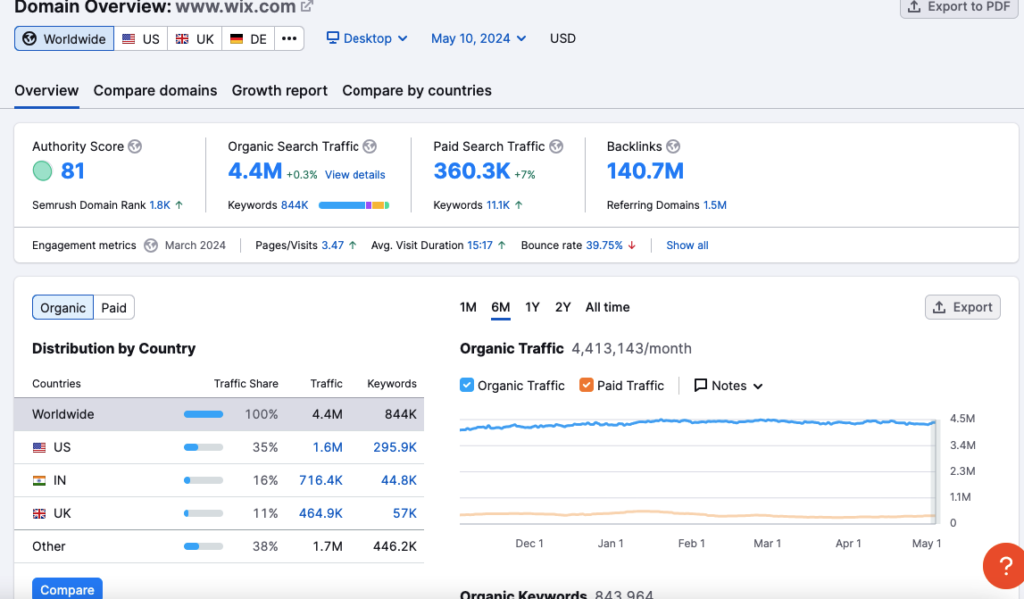Viewport: 1024px width, 599px height.
Task: Open the Bounce rate 39.75% value
Action: pyautogui.click(x=604, y=246)
